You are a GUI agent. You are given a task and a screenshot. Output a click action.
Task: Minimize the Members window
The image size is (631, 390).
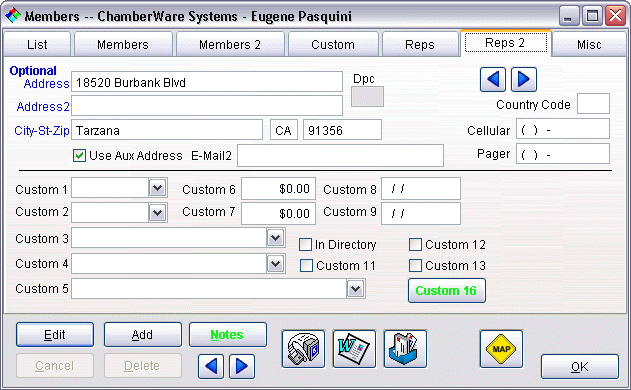tap(569, 16)
